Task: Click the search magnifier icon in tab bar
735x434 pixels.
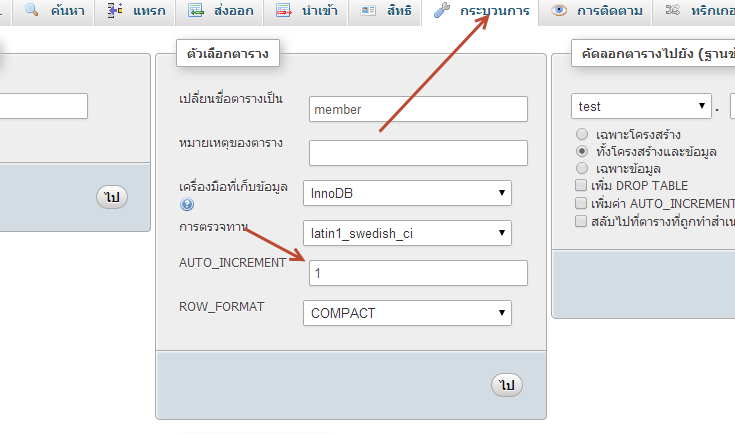Action: click(x=31, y=10)
